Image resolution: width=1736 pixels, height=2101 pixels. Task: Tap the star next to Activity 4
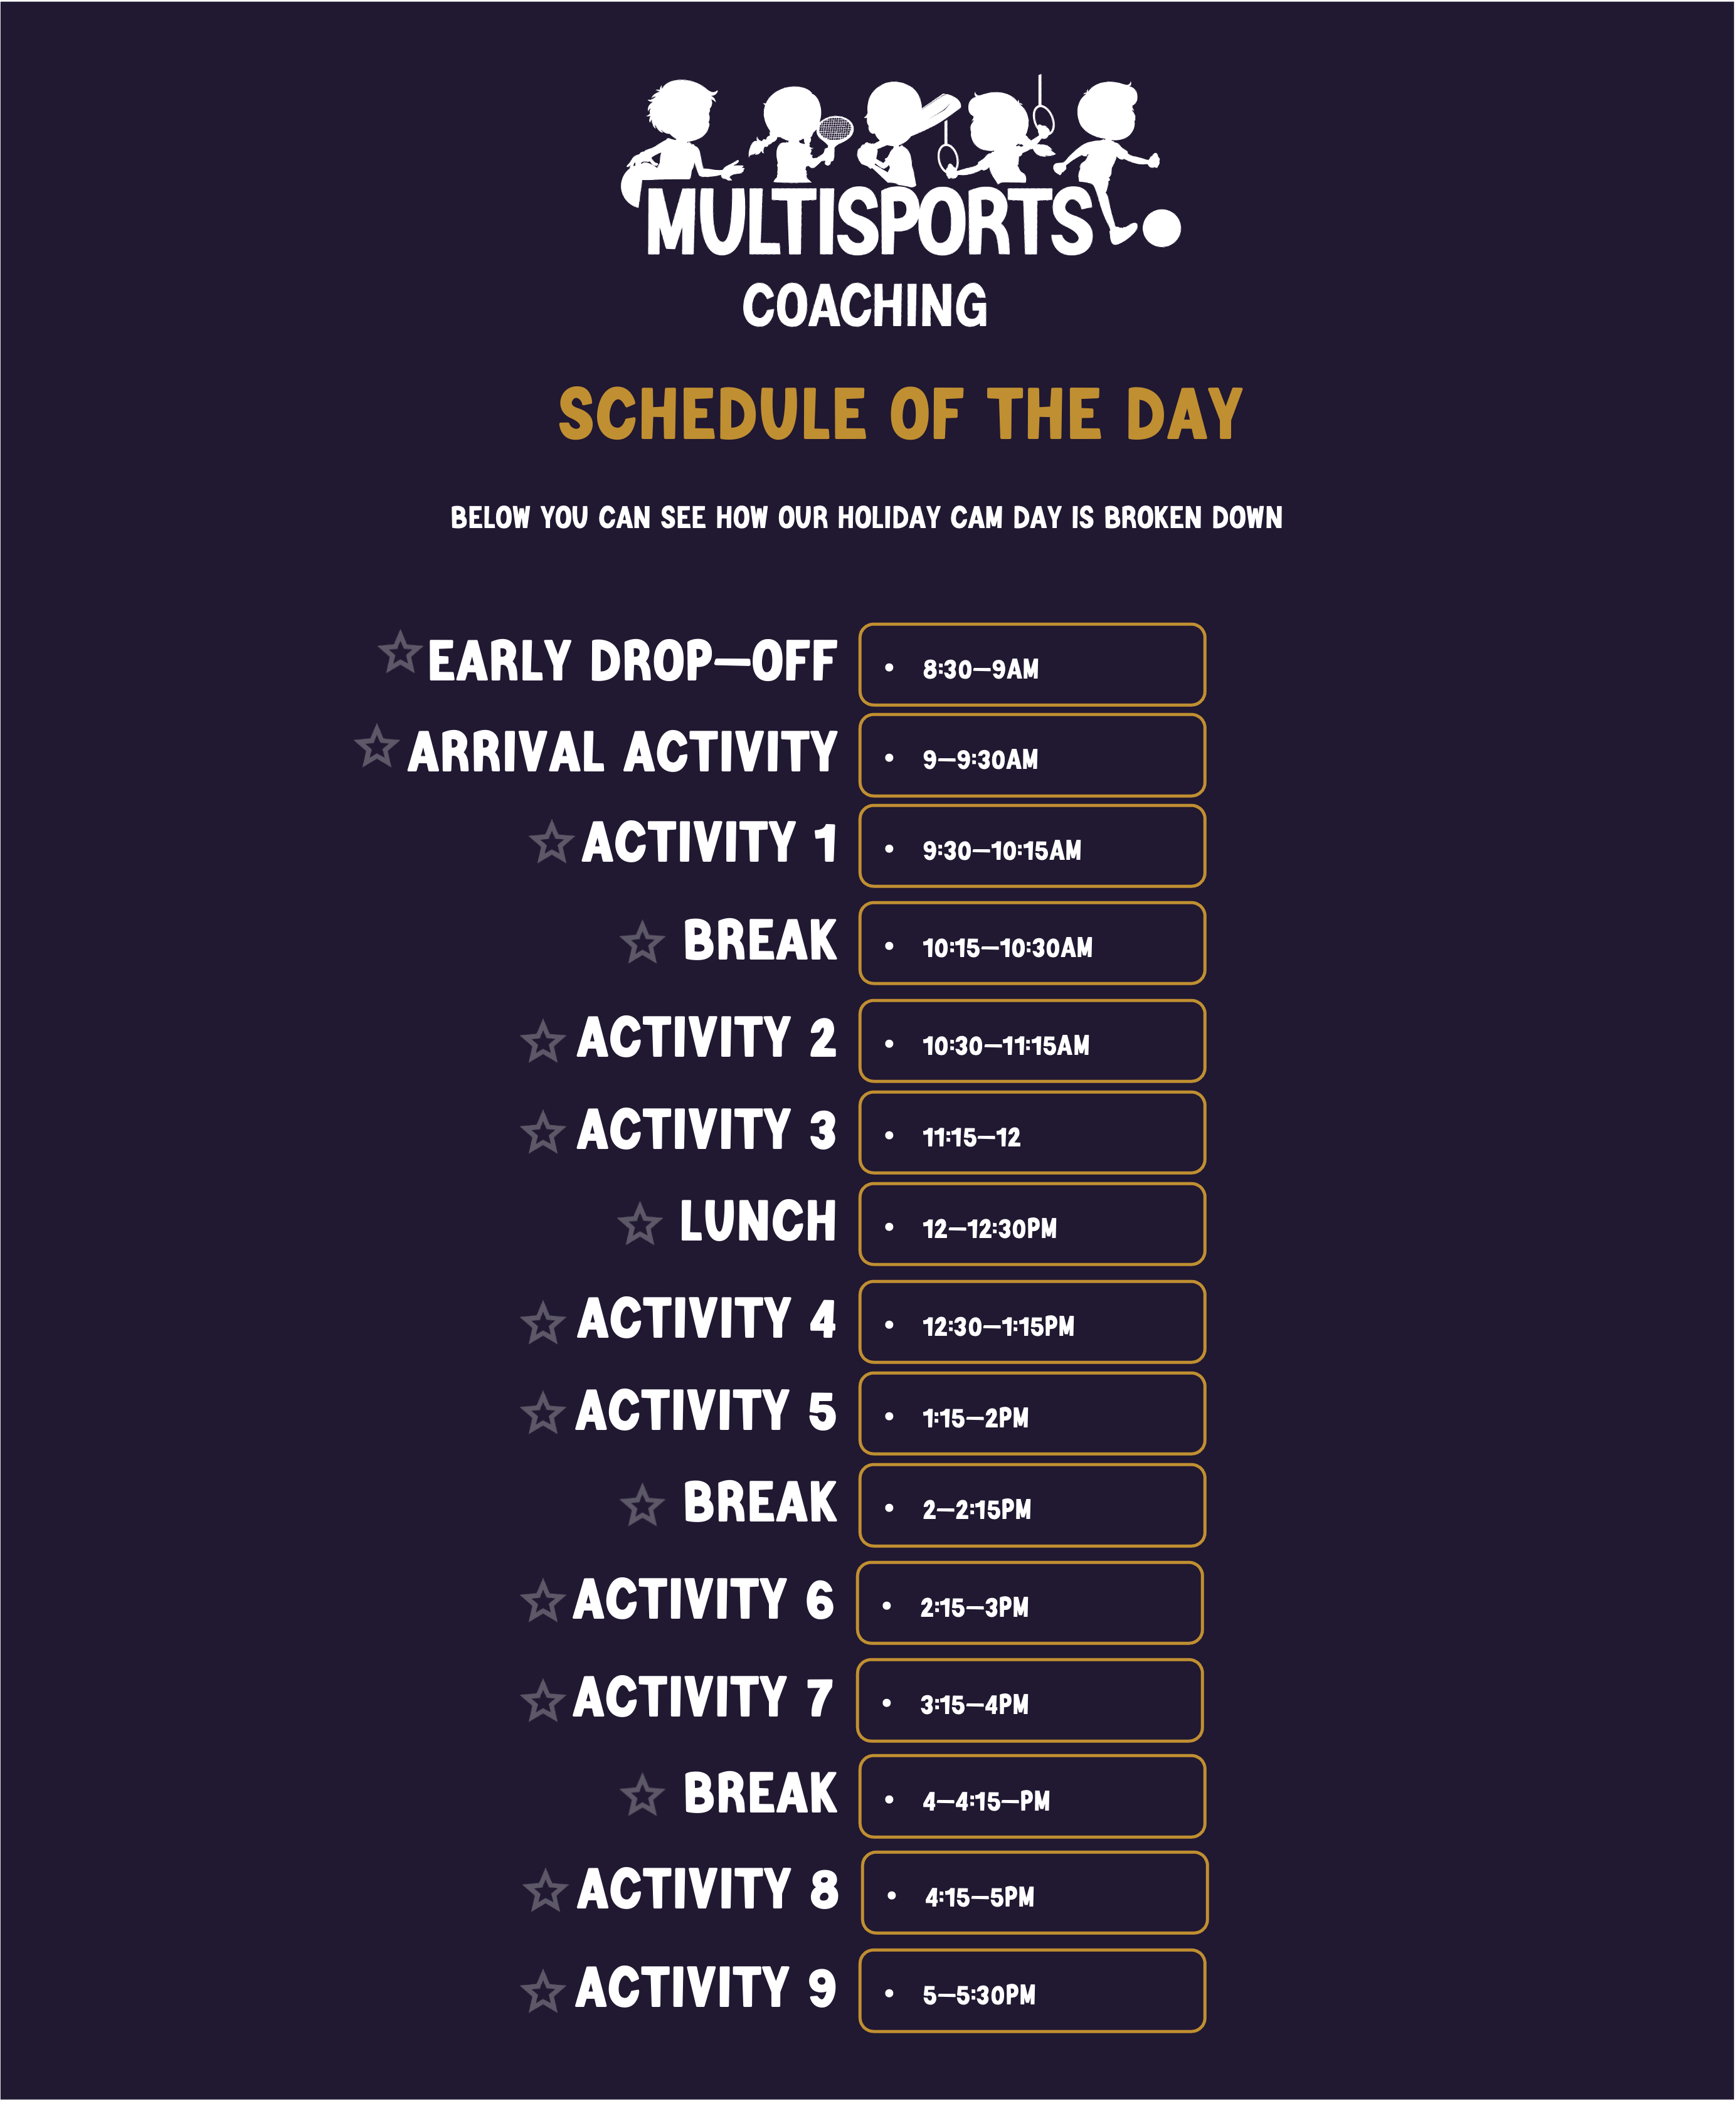coord(543,1323)
